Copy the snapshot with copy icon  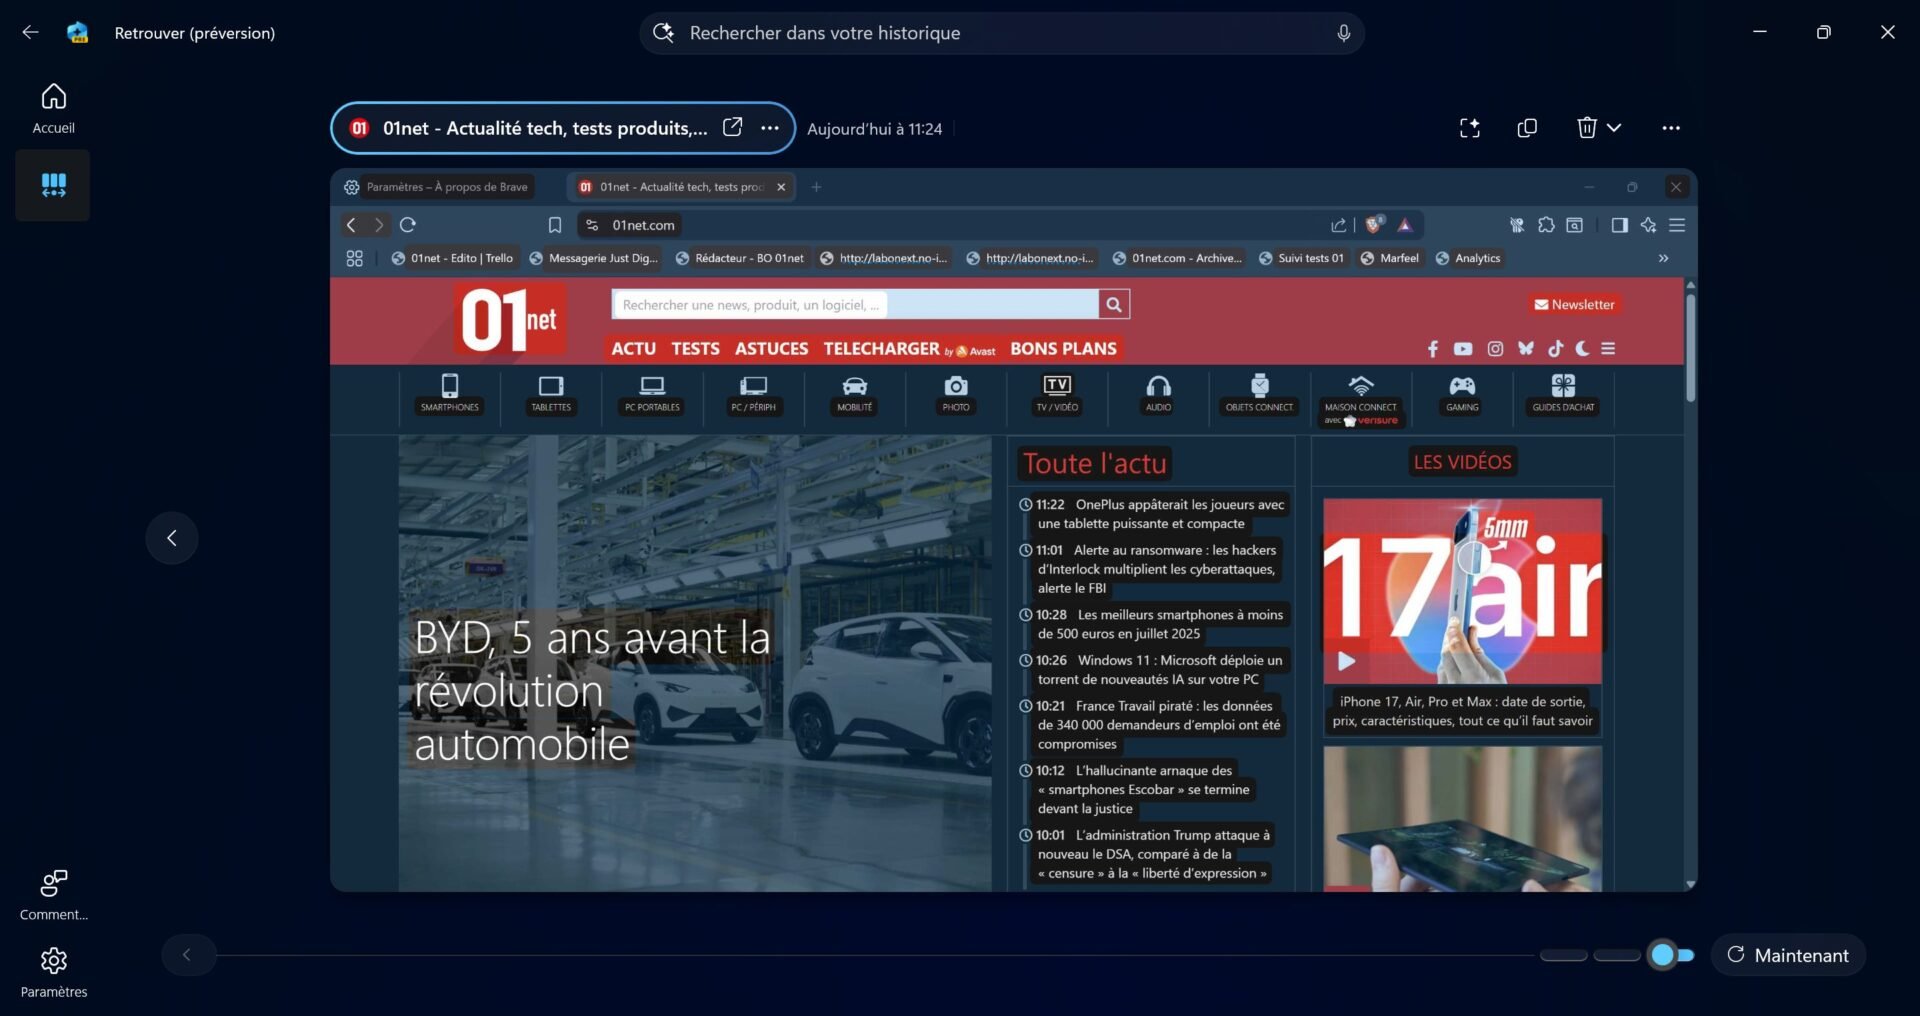pos(1526,128)
